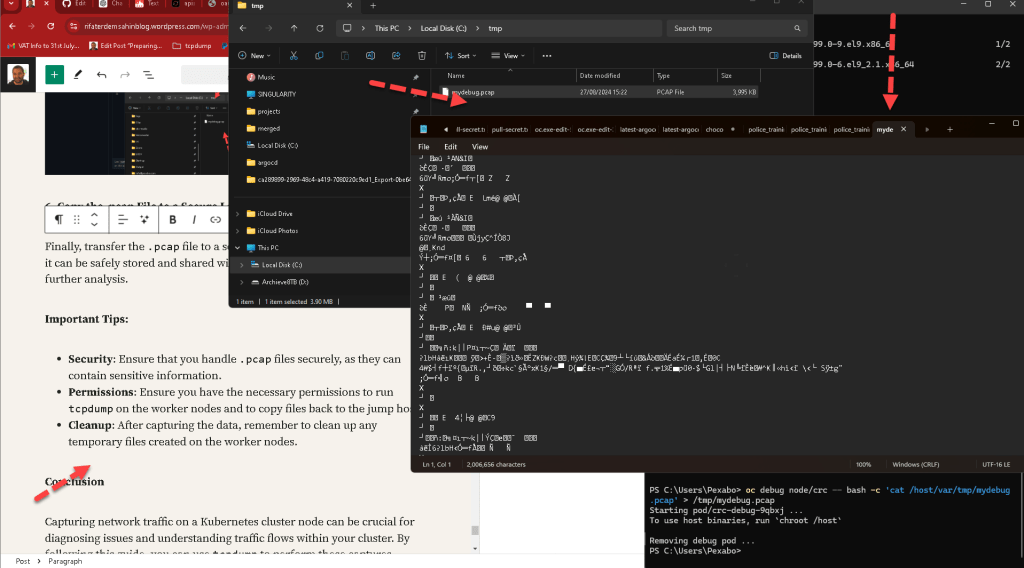The image size is (1024, 568).
Task: Click the Delete trash icon in Explorer
Action: click(x=422, y=55)
